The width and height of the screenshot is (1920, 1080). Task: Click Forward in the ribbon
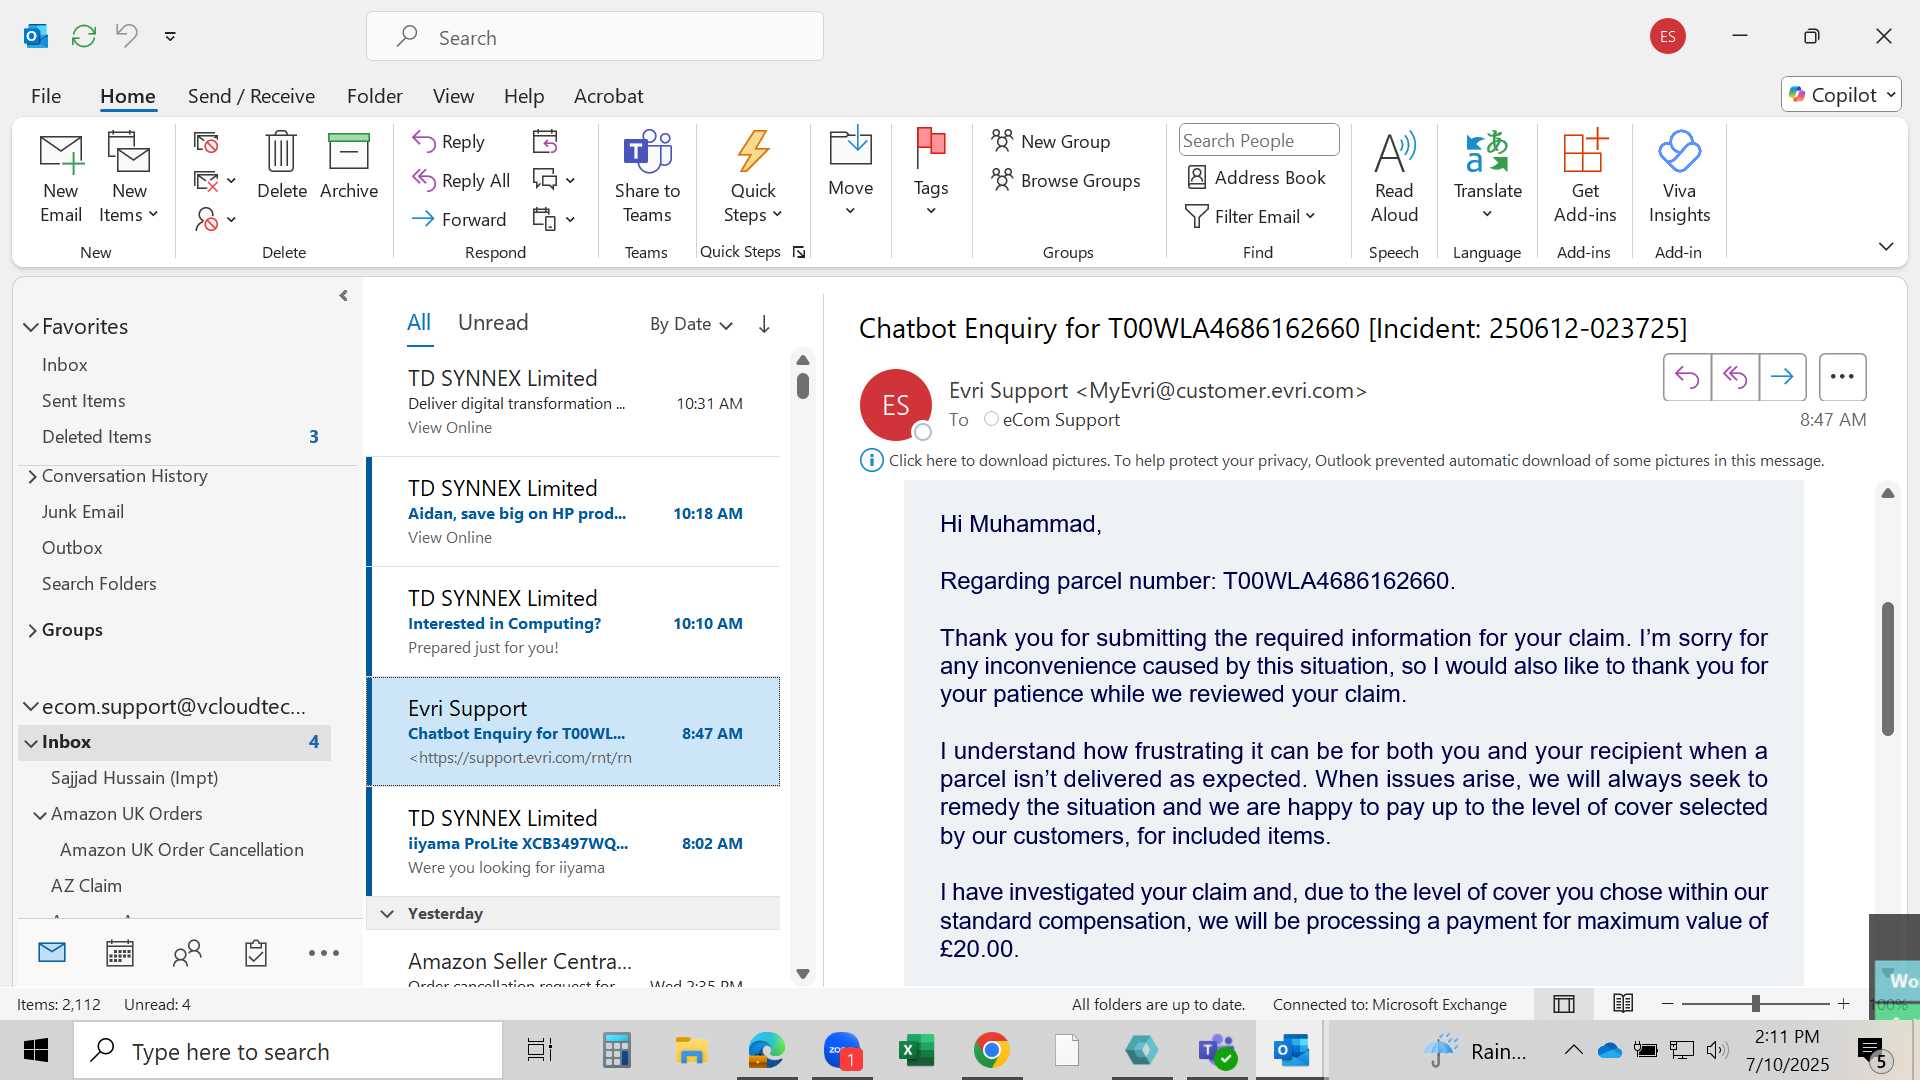click(x=459, y=219)
